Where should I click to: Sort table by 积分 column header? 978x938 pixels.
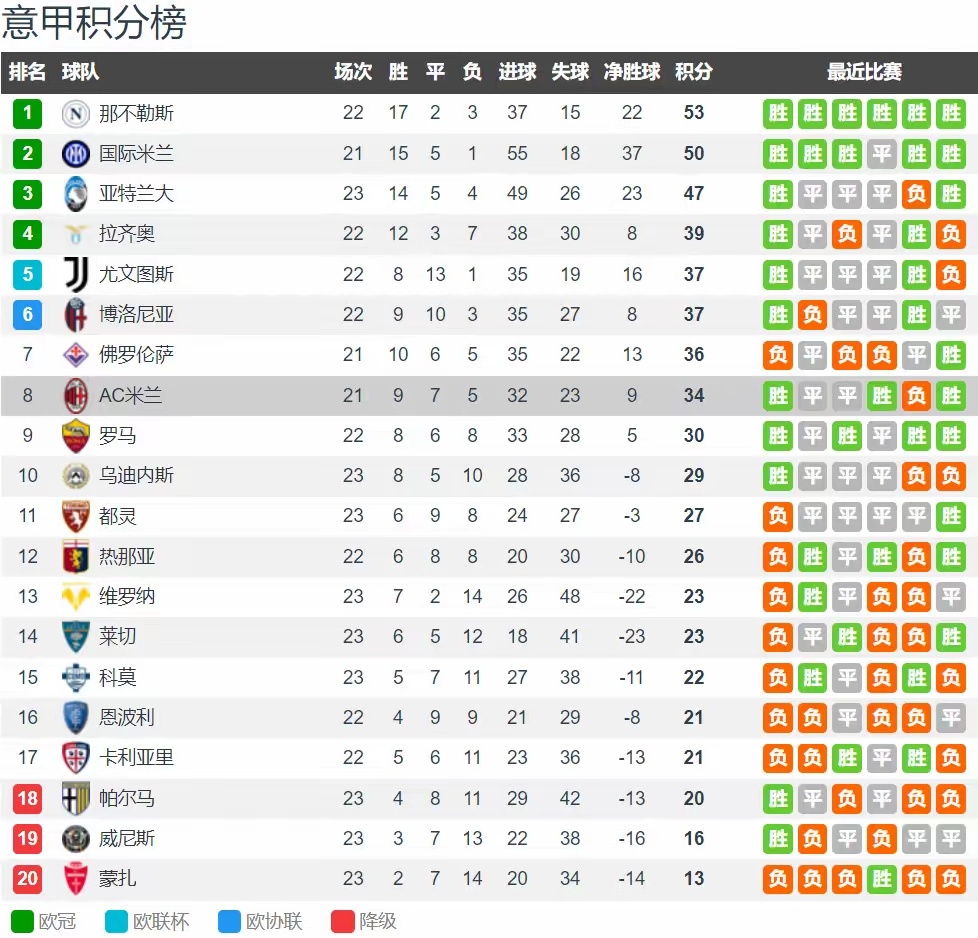(694, 72)
